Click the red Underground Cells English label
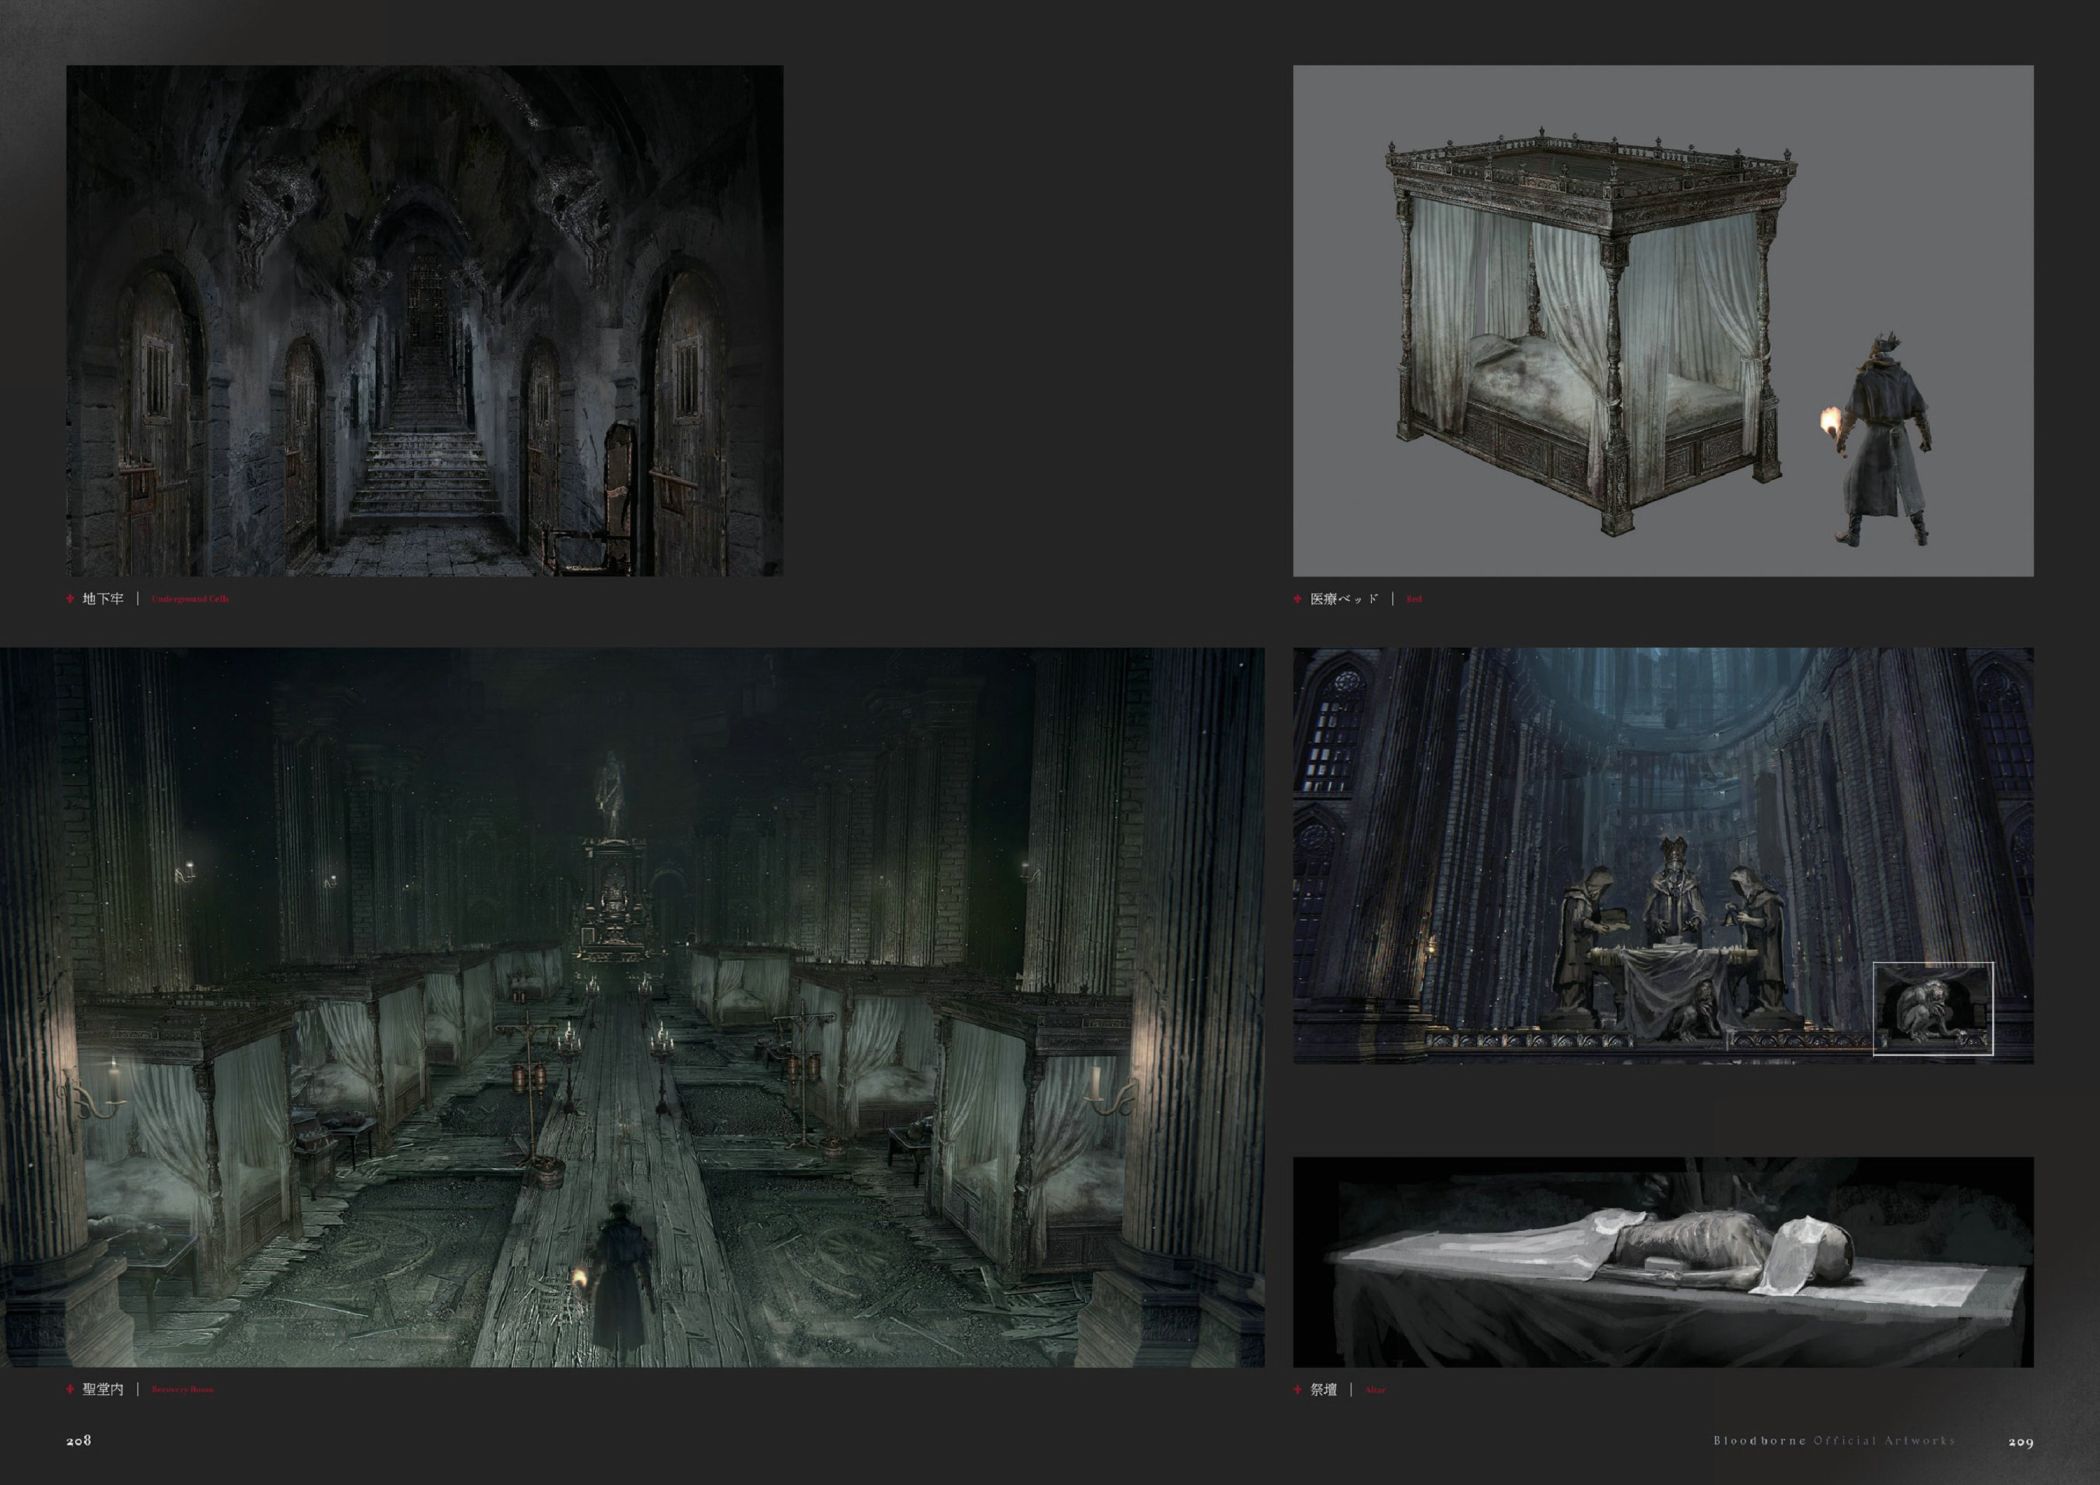The height and width of the screenshot is (1485, 2100). (x=190, y=599)
